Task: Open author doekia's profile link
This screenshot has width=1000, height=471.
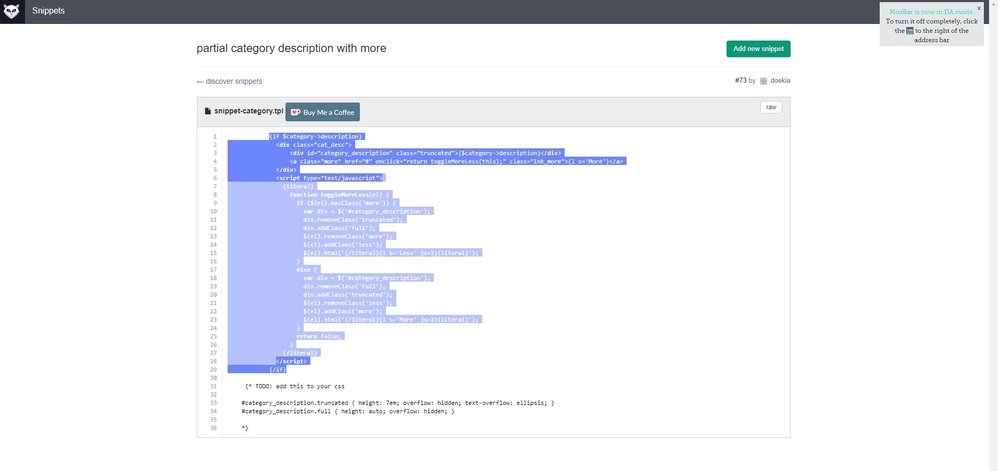Action: click(780, 81)
